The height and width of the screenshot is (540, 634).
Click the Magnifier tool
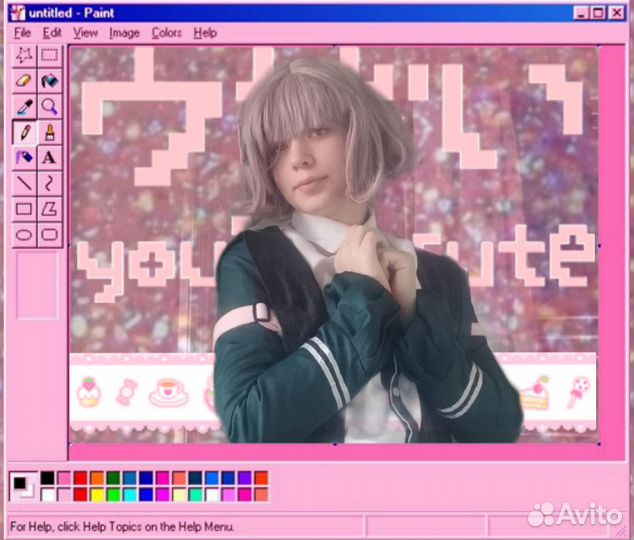tap(49, 107)
